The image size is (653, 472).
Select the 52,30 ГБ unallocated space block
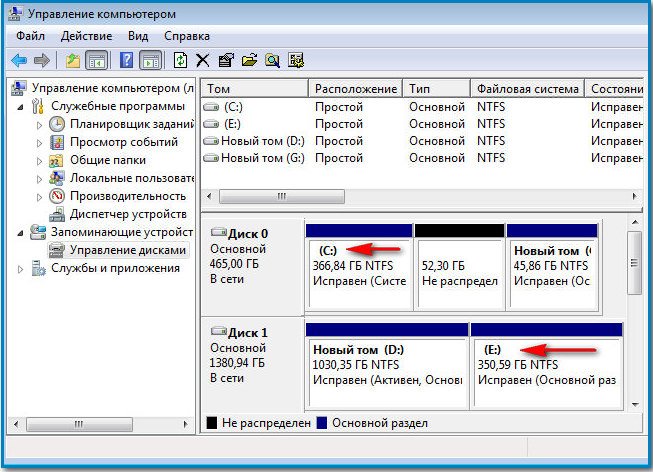click(x=458, y=270)
